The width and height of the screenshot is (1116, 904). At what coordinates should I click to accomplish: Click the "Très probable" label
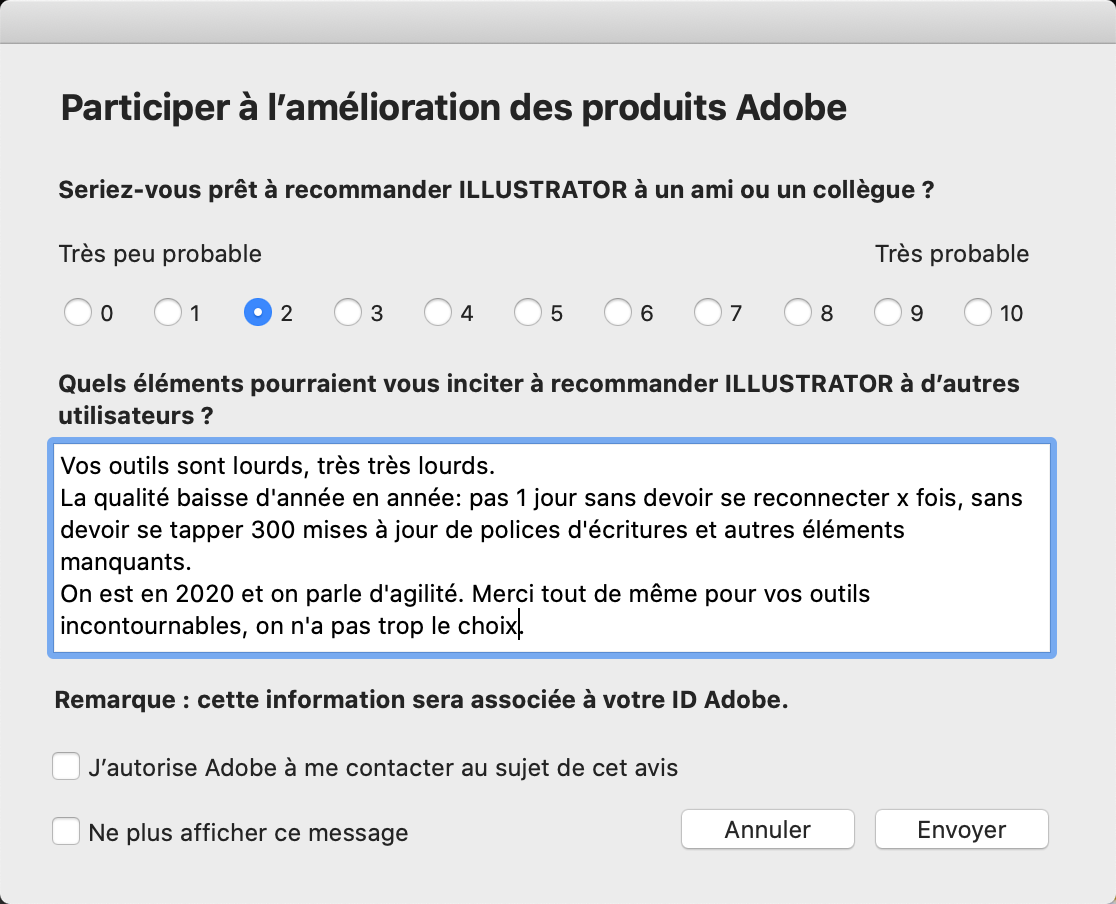952,253
